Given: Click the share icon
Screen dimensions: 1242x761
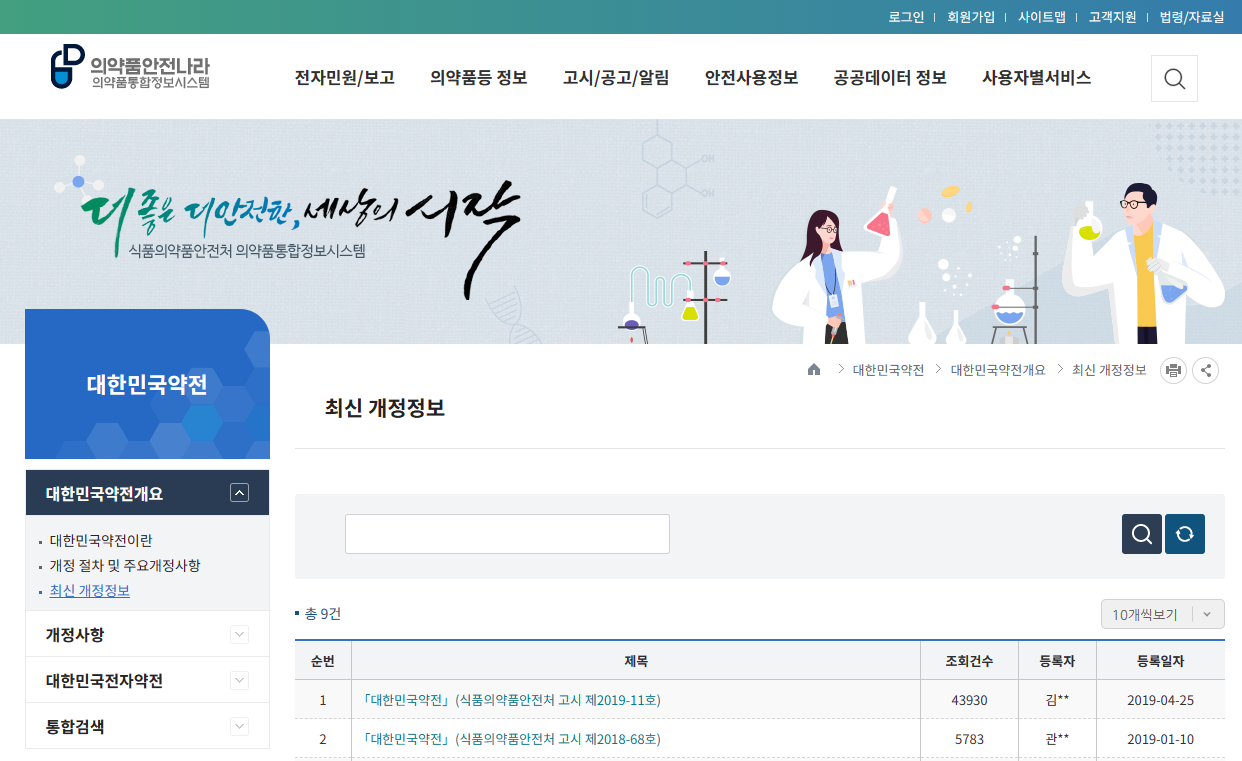Looking at the screenshot, I should point(1206,370).
